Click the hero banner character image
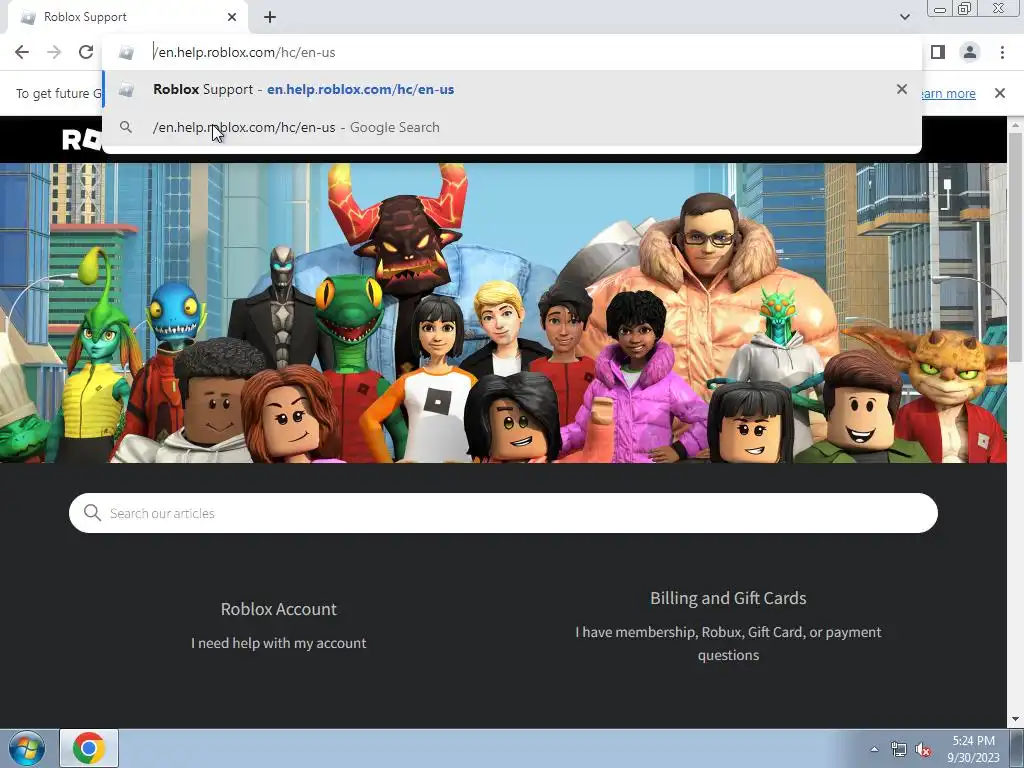 503,313
